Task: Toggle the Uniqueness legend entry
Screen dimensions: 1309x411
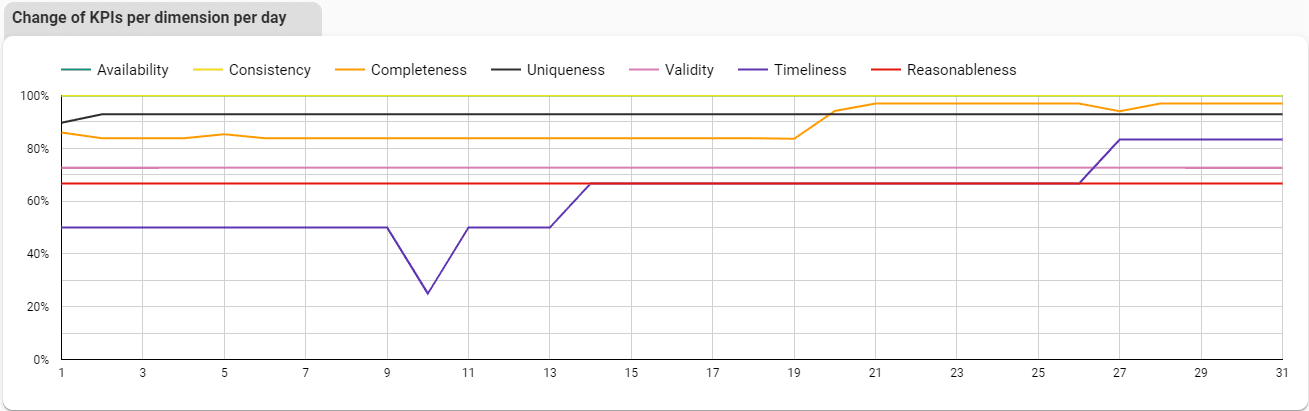Action: [548, 70]
